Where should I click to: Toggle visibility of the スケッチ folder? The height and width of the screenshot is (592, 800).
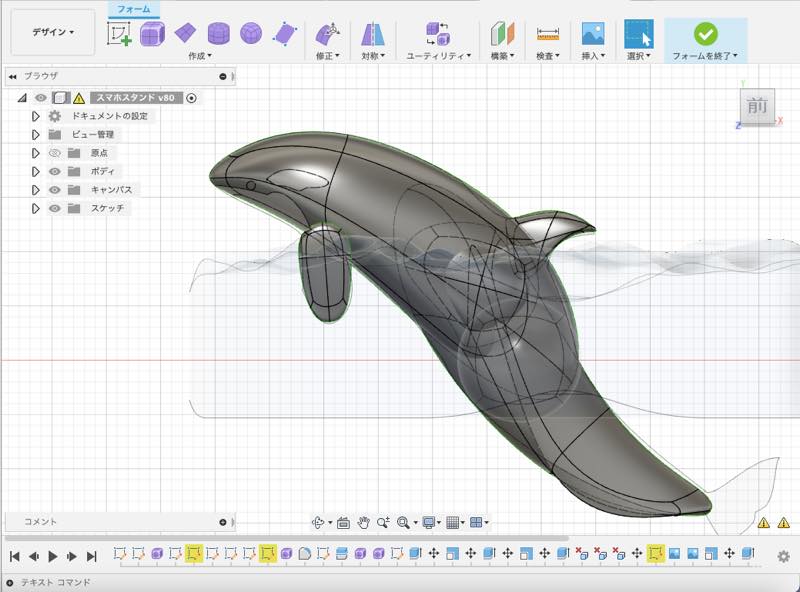point(55,208)
